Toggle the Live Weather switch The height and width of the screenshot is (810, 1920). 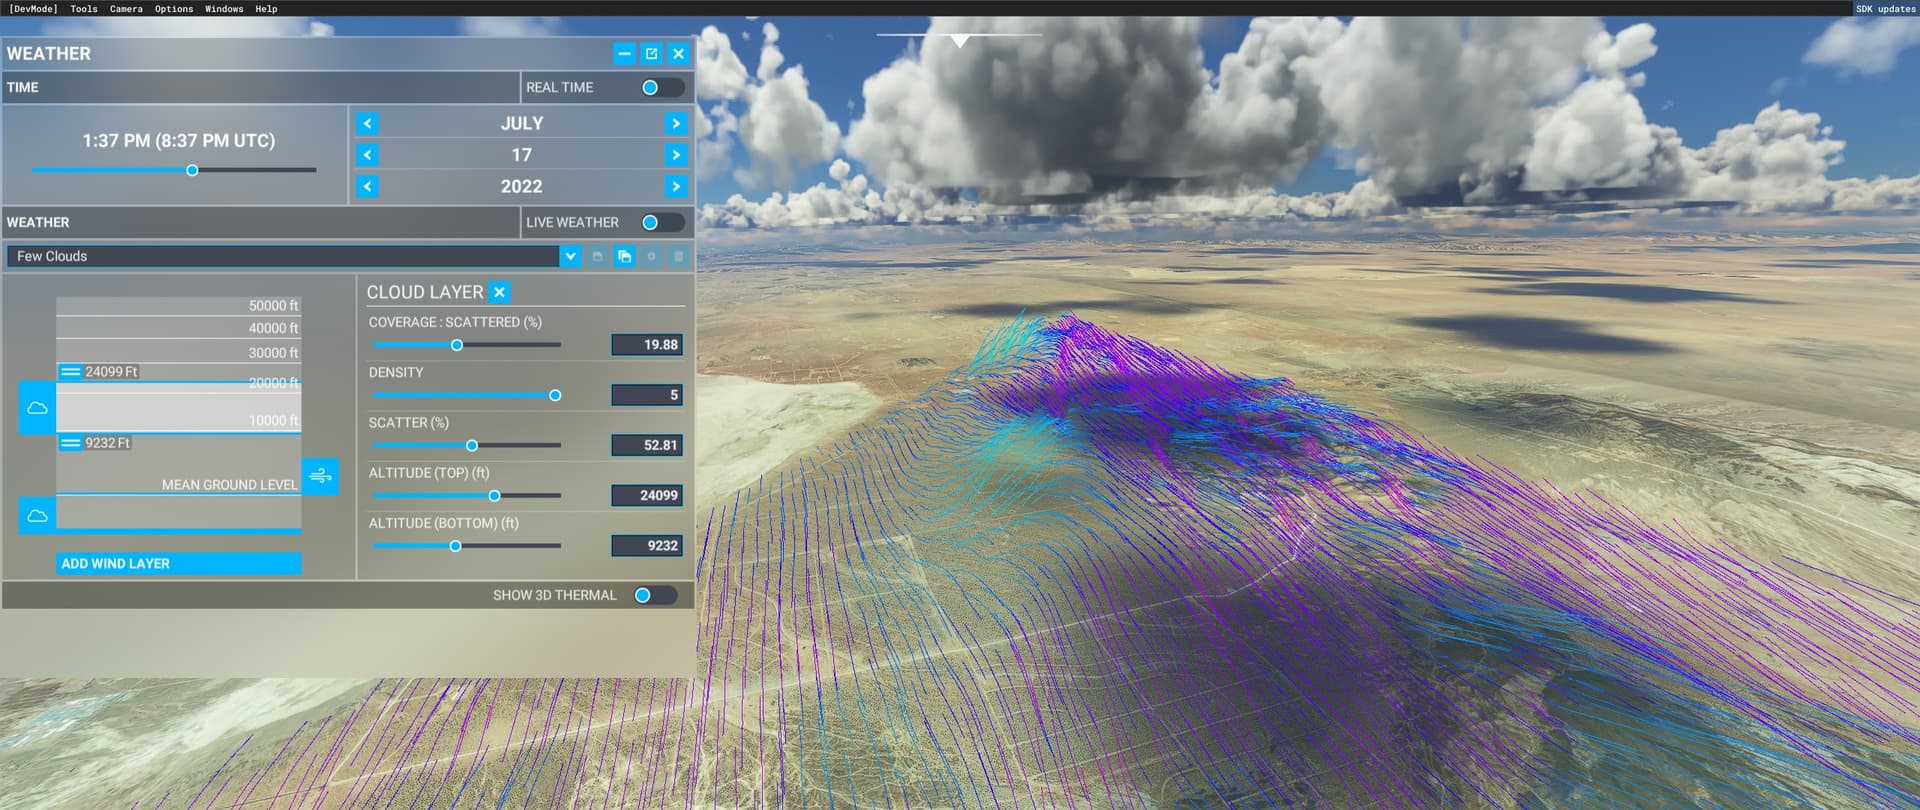[x=662, y=222]
